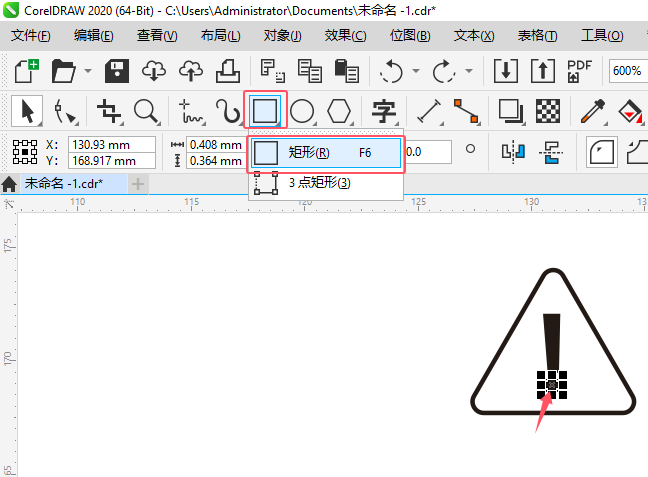648x477 pixels.
Task: Click the Round corner icon
Action: point(602,152)
